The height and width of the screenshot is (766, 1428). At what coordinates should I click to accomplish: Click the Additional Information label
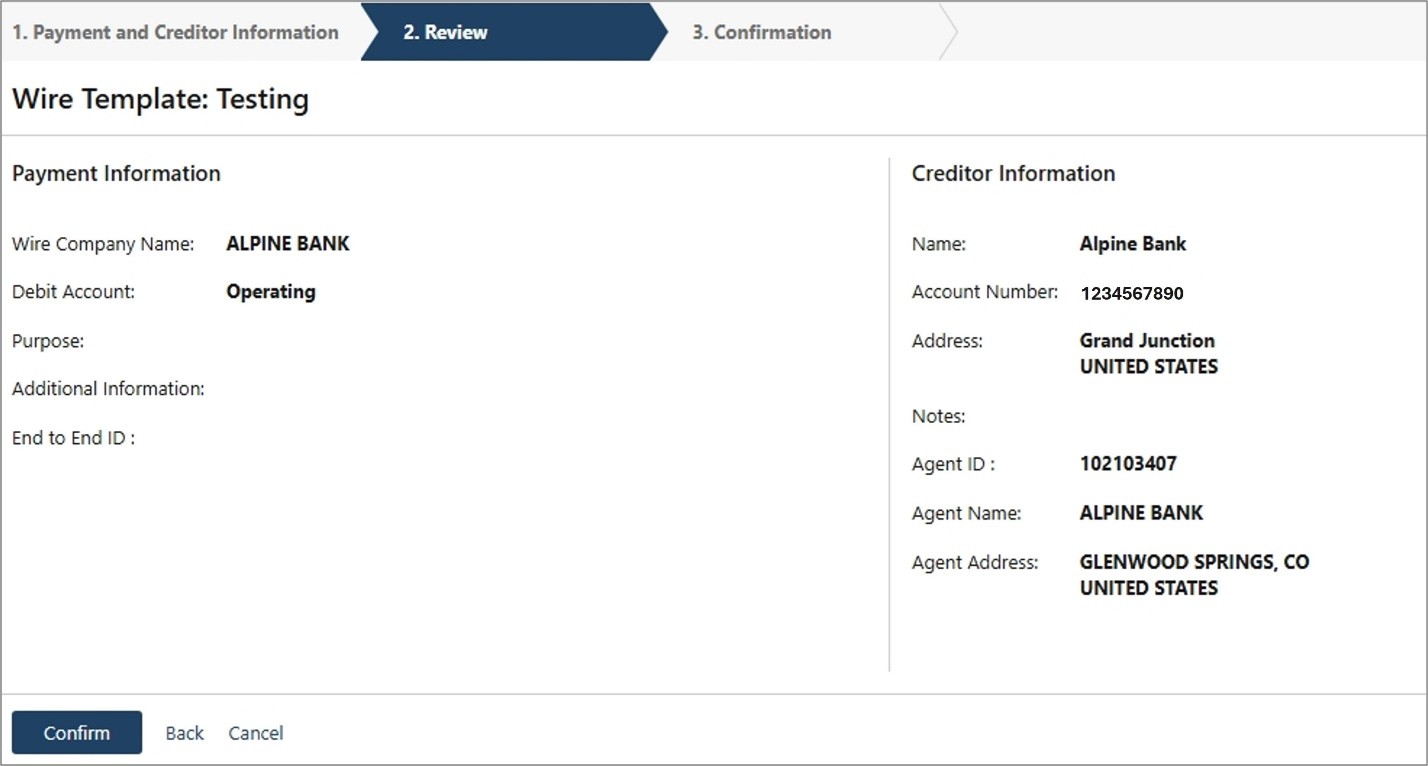tap(108, 389)
